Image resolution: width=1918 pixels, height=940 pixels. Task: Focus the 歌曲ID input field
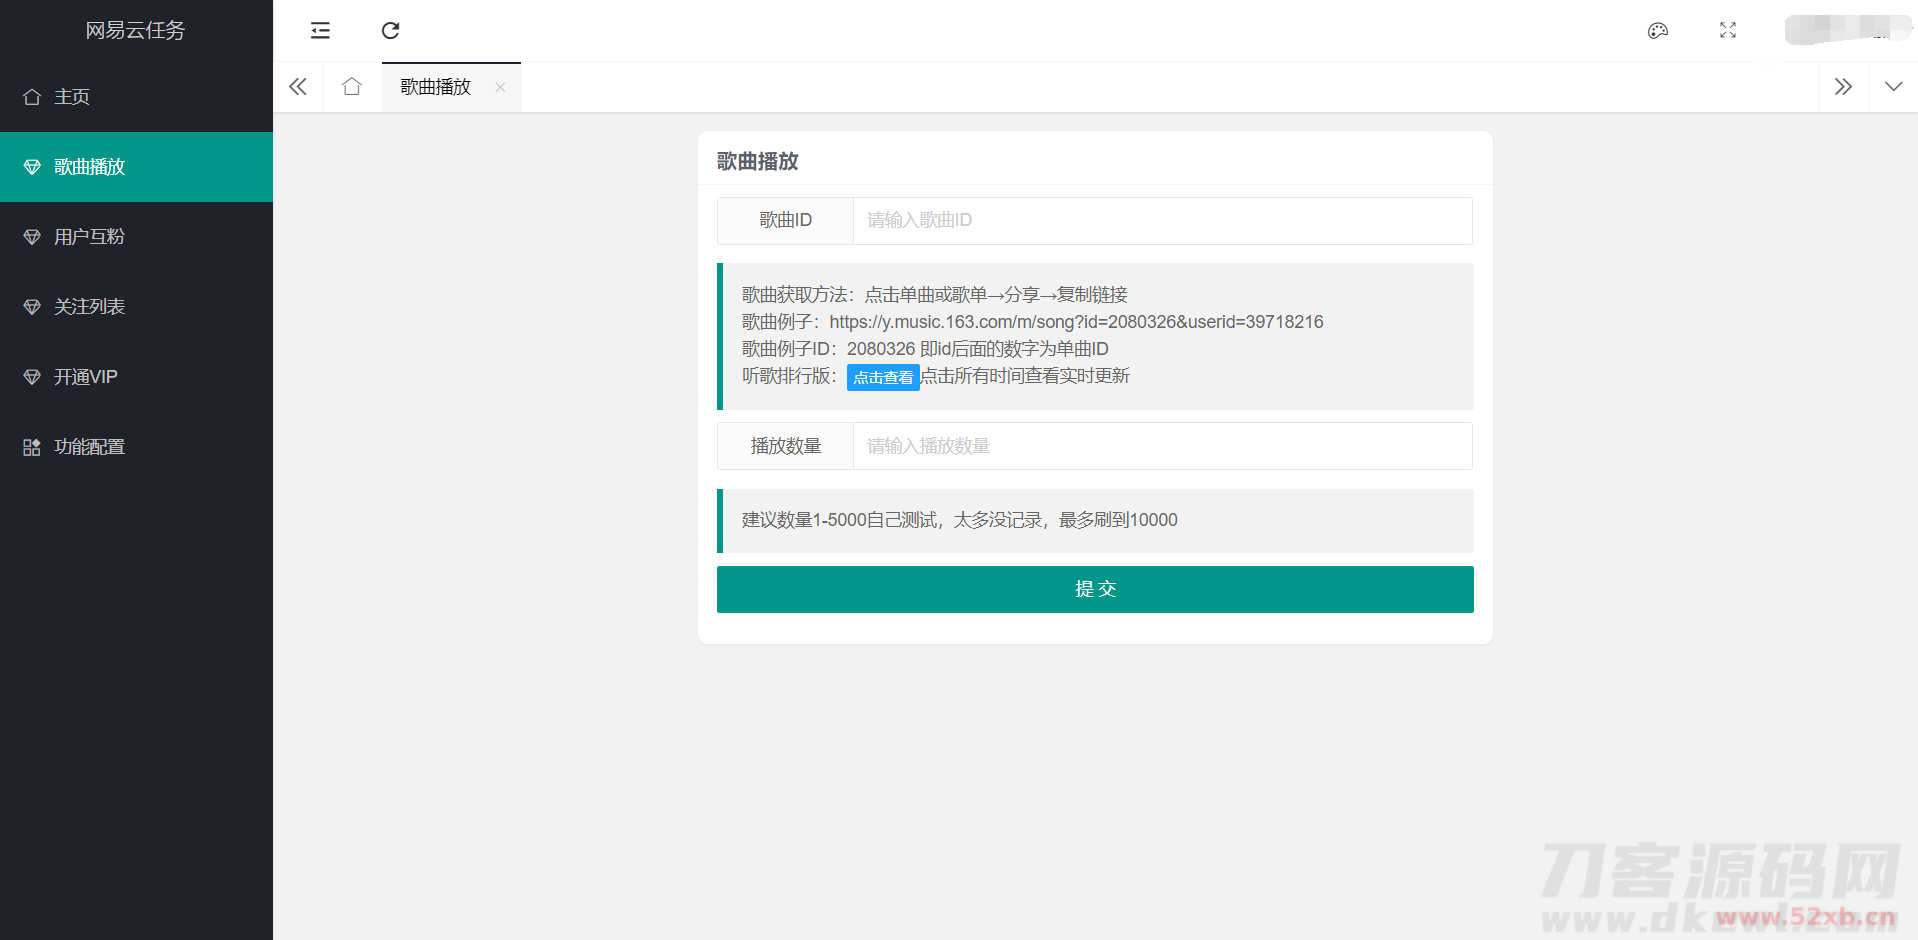pyautogui.click(x=1161, y=221)
